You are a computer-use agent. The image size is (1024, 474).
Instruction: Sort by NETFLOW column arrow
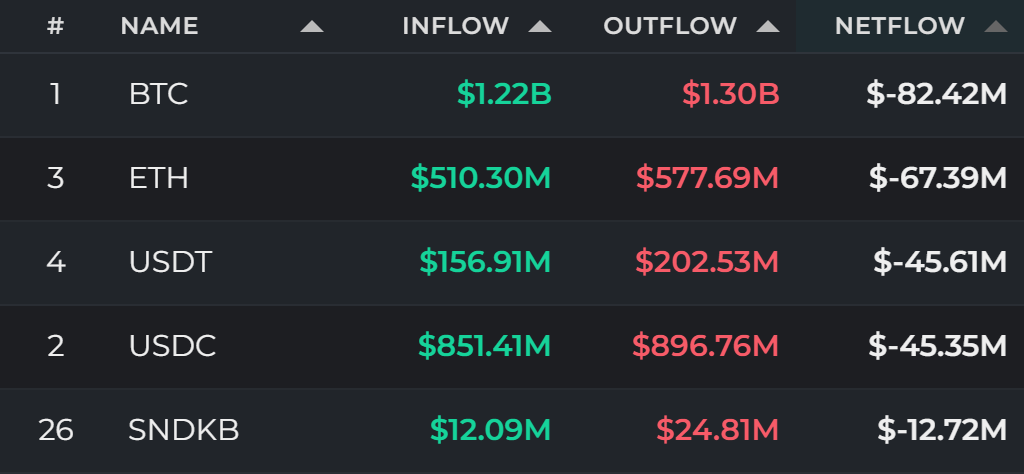pos(996,27)
